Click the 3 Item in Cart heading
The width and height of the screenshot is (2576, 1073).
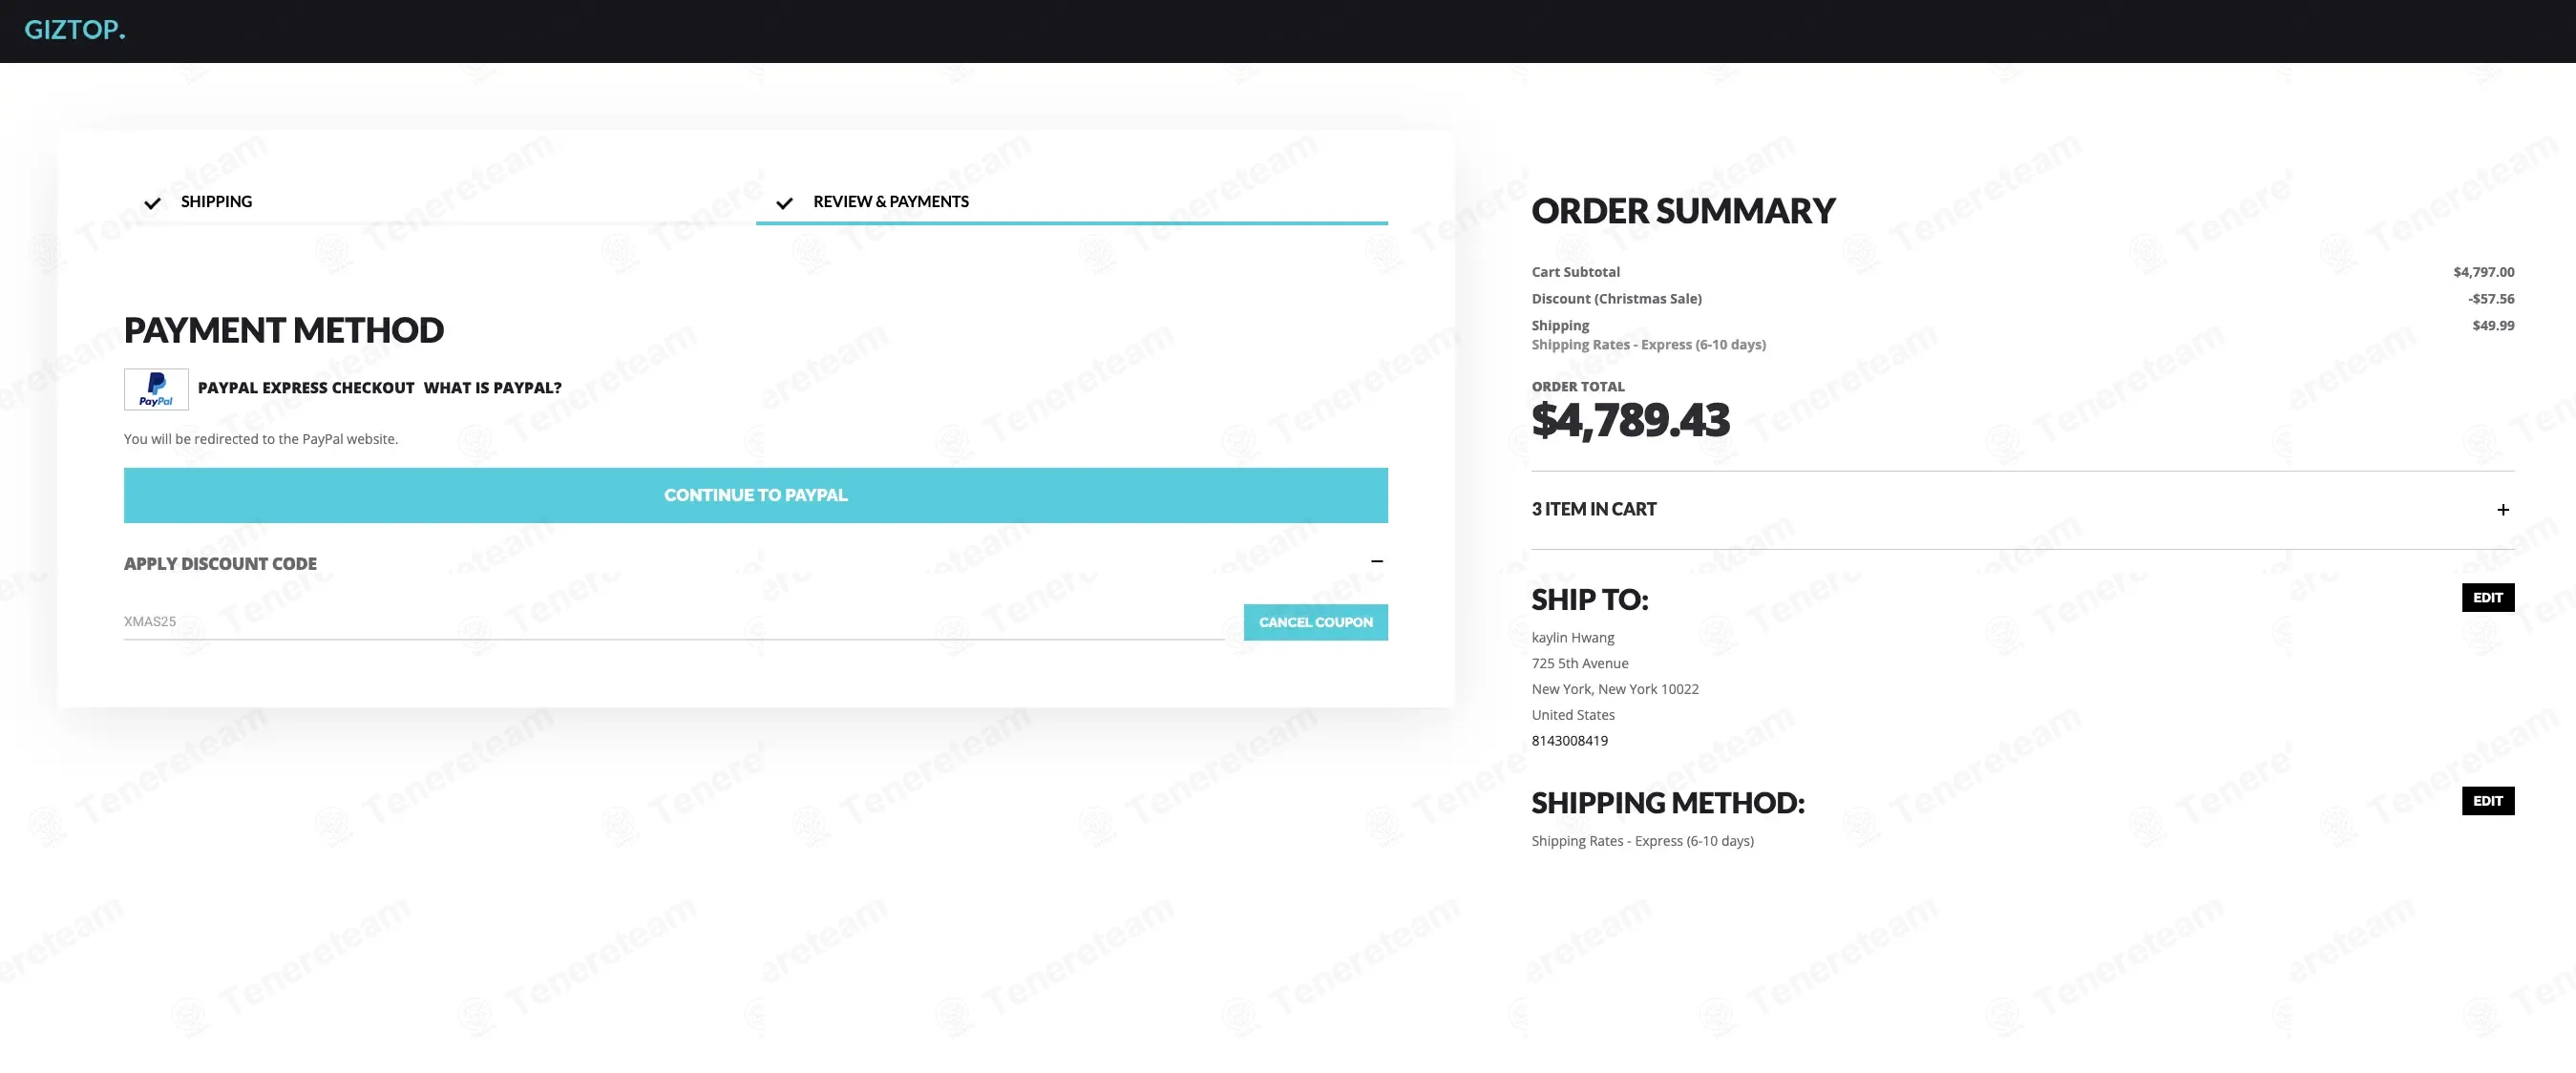(1594, 509)
